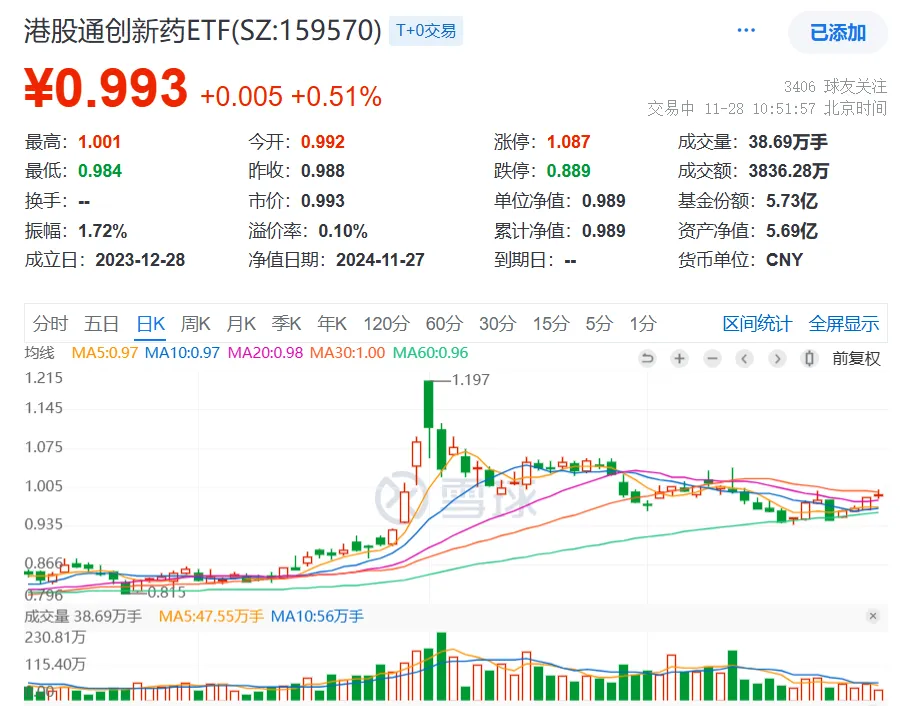Switch to the 60分 interval tab
Image resolution: width=911 pixels, height=706 pixels.
tap(444, 323)
